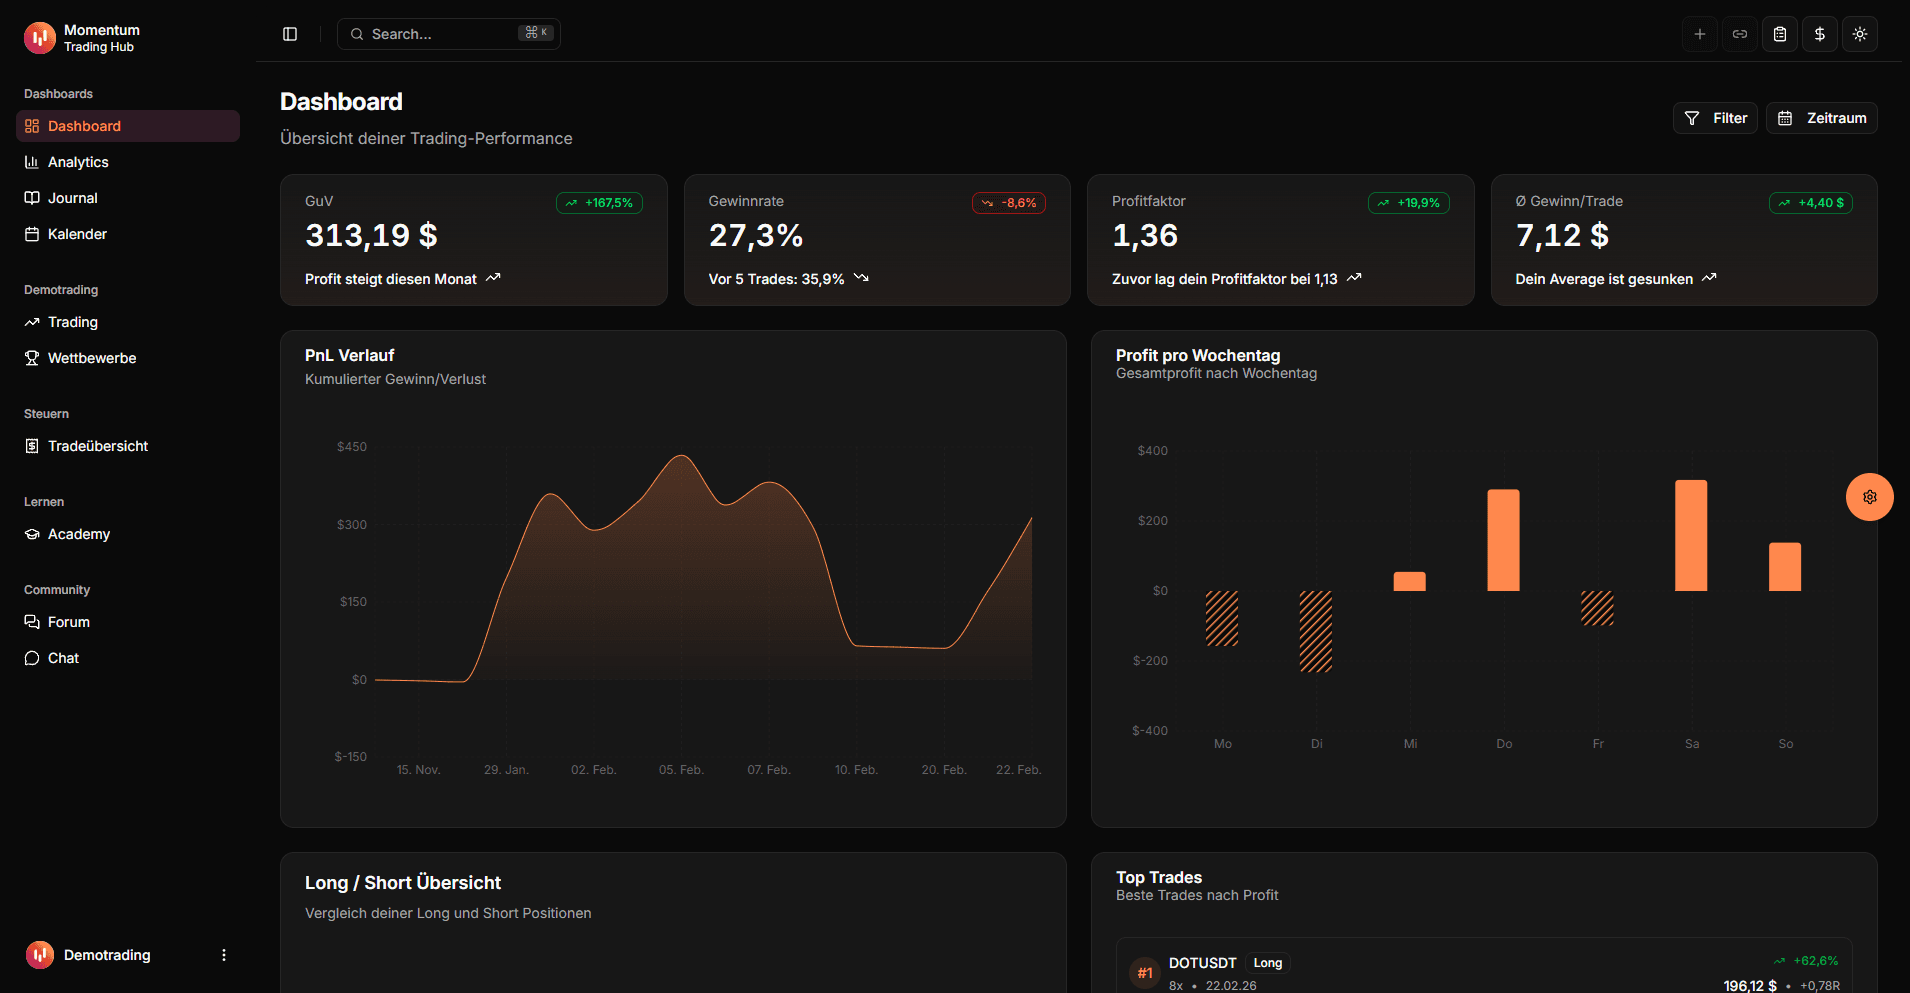
Task: Open Chat via the speech bubble icon
Action: coord(32,657)
